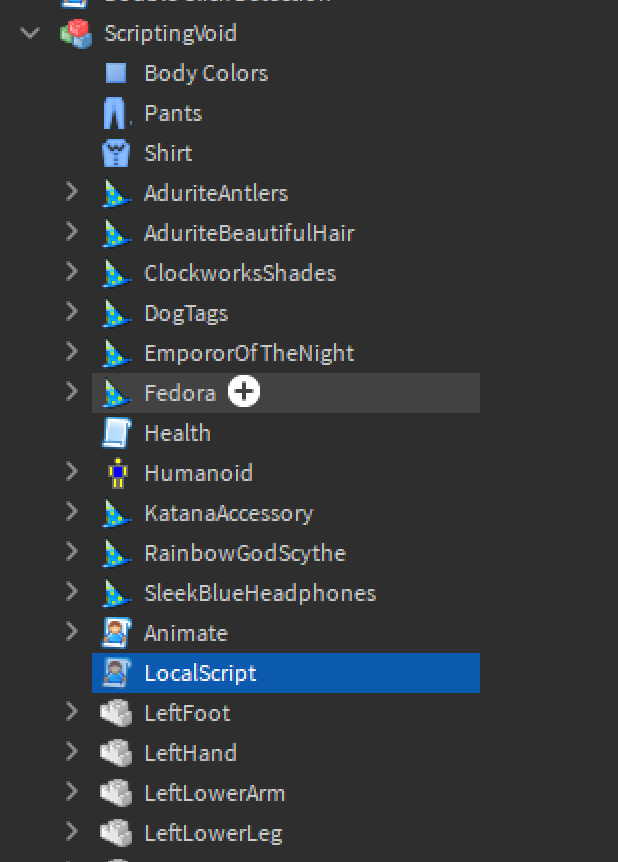Image resolution: width=618 pixels, height=862 pixels.
Task: Expand the AduriteAntlers accessory
Action: coord(71,193)
